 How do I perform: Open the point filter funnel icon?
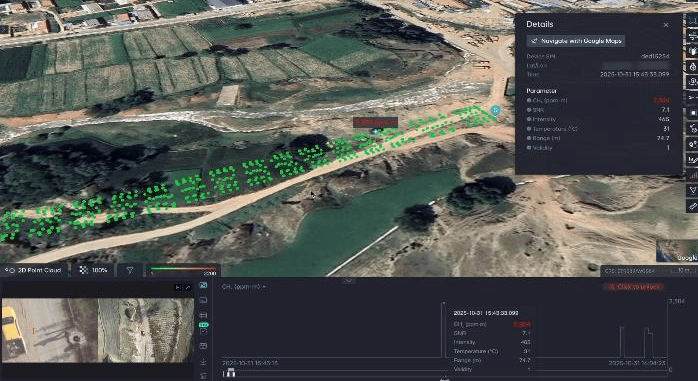130,270
